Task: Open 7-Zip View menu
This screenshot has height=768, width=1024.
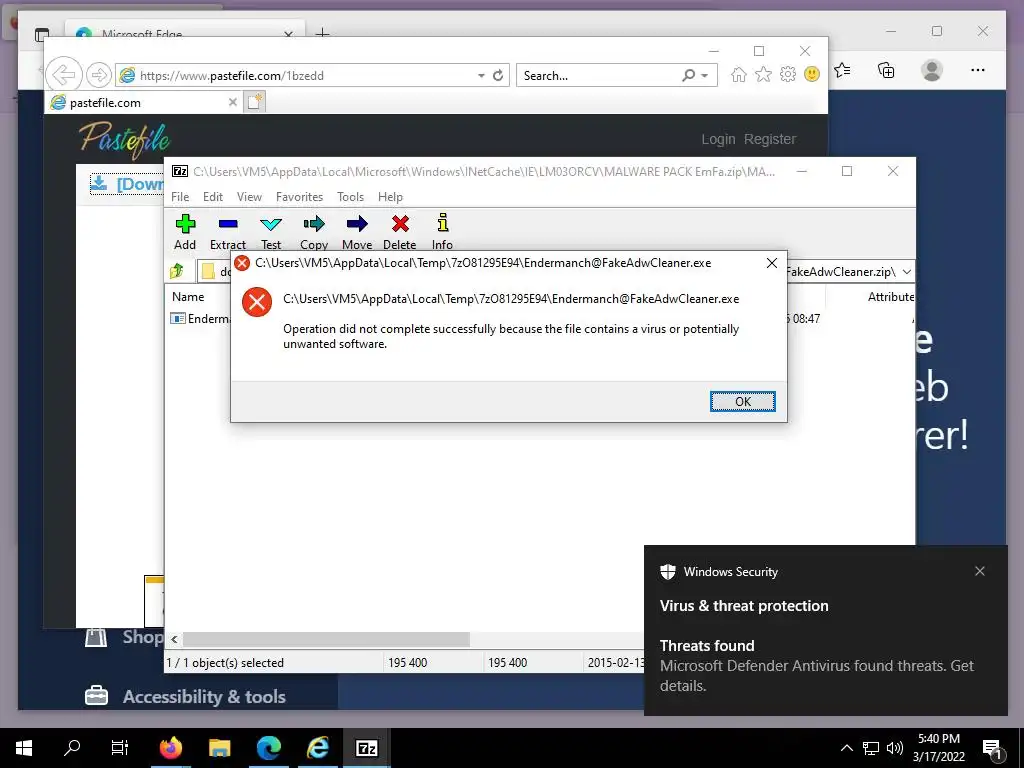Action: click(x=249, y=197)
